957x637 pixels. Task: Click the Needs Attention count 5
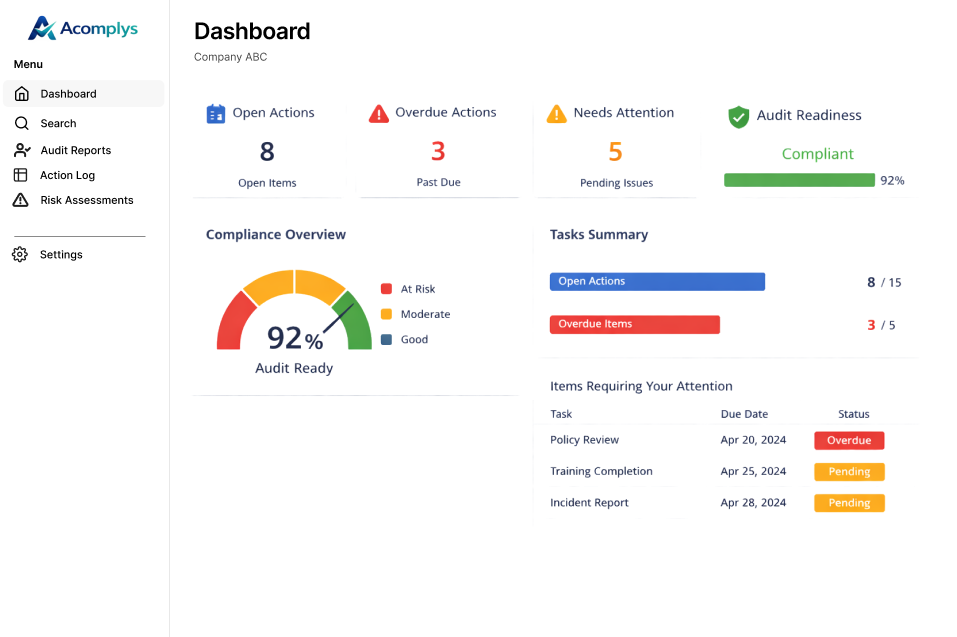(x=615, y=151)
